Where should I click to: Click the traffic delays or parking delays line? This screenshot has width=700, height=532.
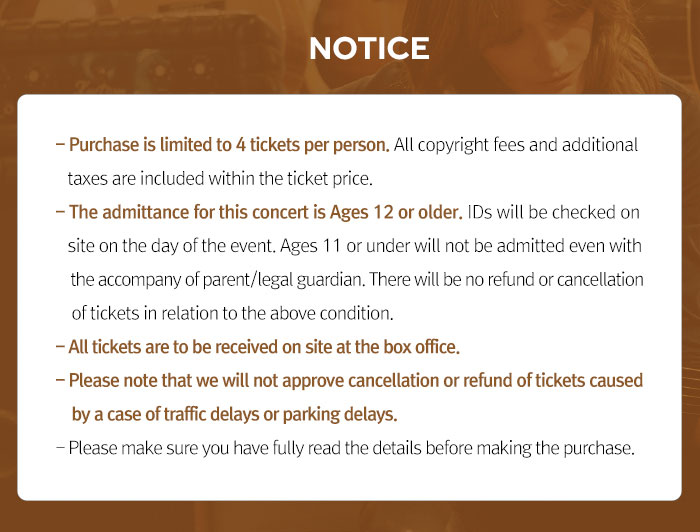(x=235, y=414)
